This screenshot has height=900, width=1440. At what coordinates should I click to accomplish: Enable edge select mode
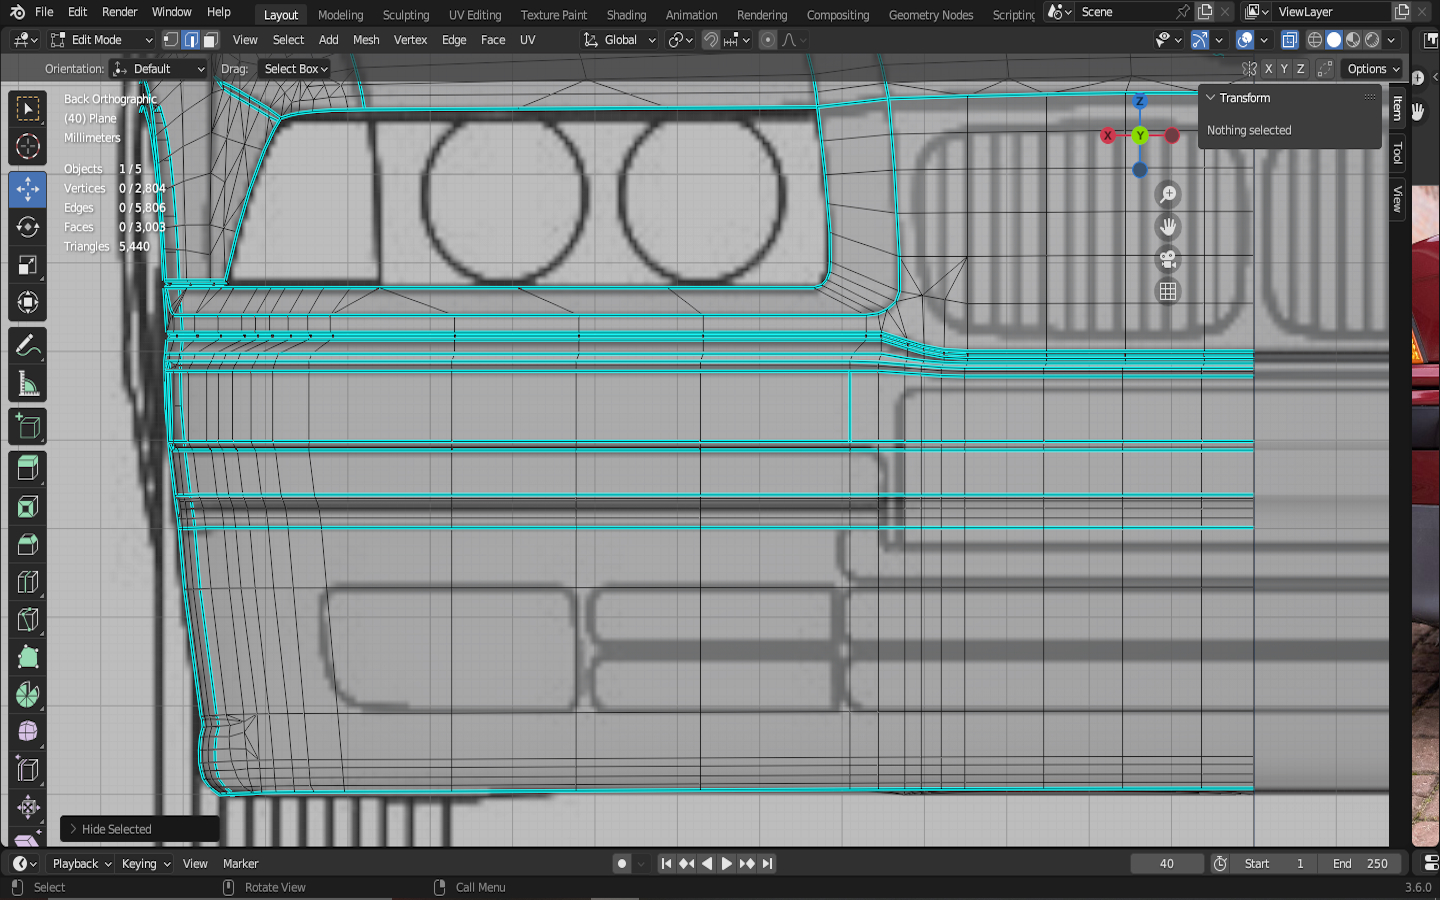(x=191, y=40)
